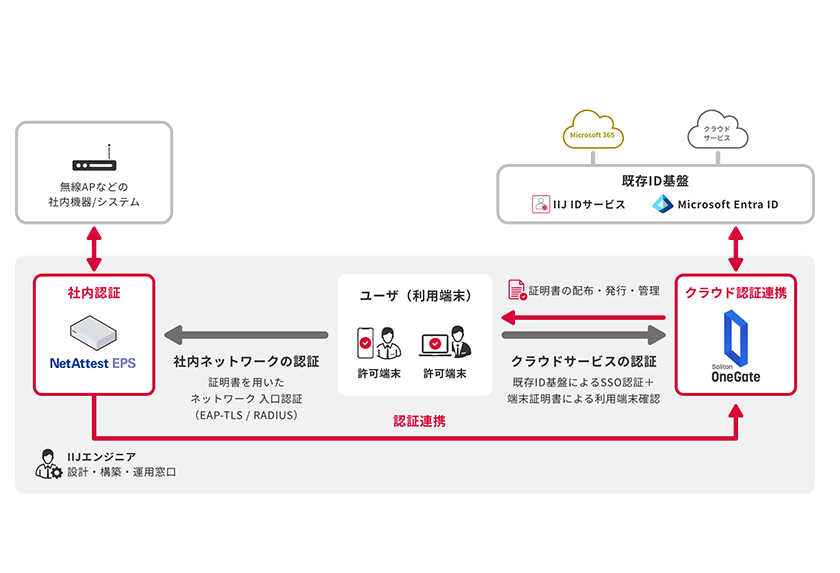The height and width of the screenshot is (573, 840).
Task: Select the NetAttest EPS appliance icon
Action: tap(93, 332)
